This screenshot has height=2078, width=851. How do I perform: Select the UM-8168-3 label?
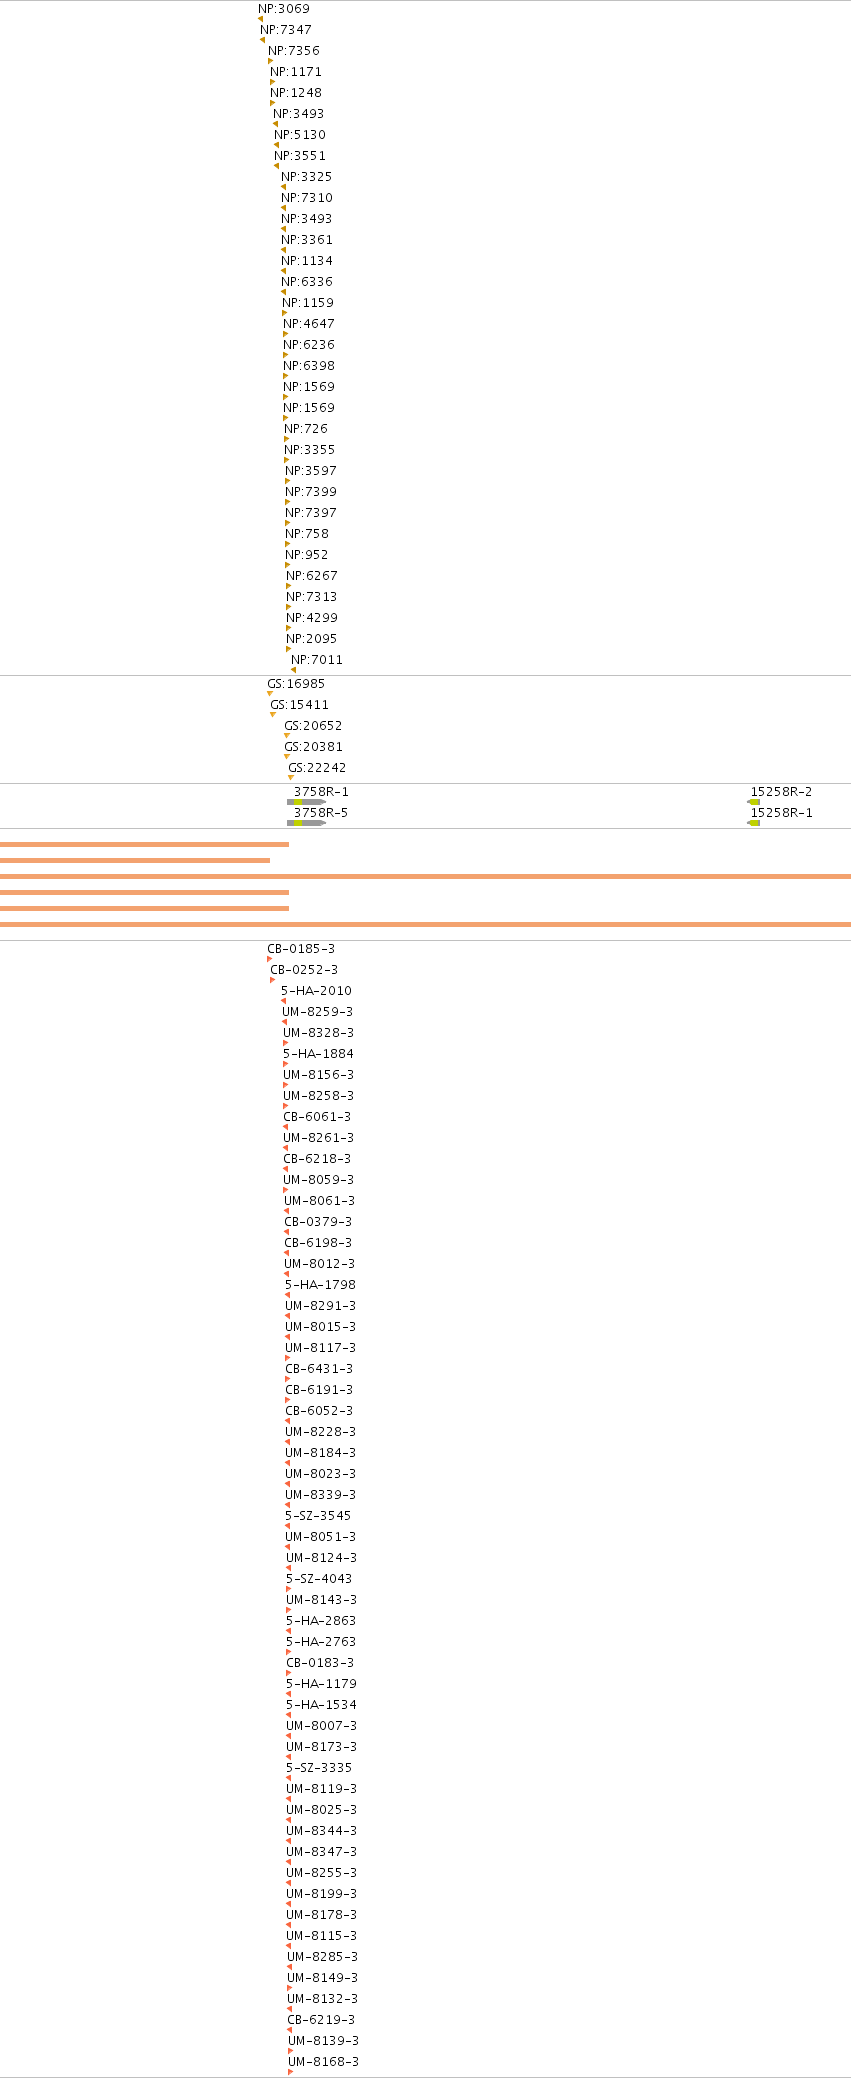[323, 2062]
